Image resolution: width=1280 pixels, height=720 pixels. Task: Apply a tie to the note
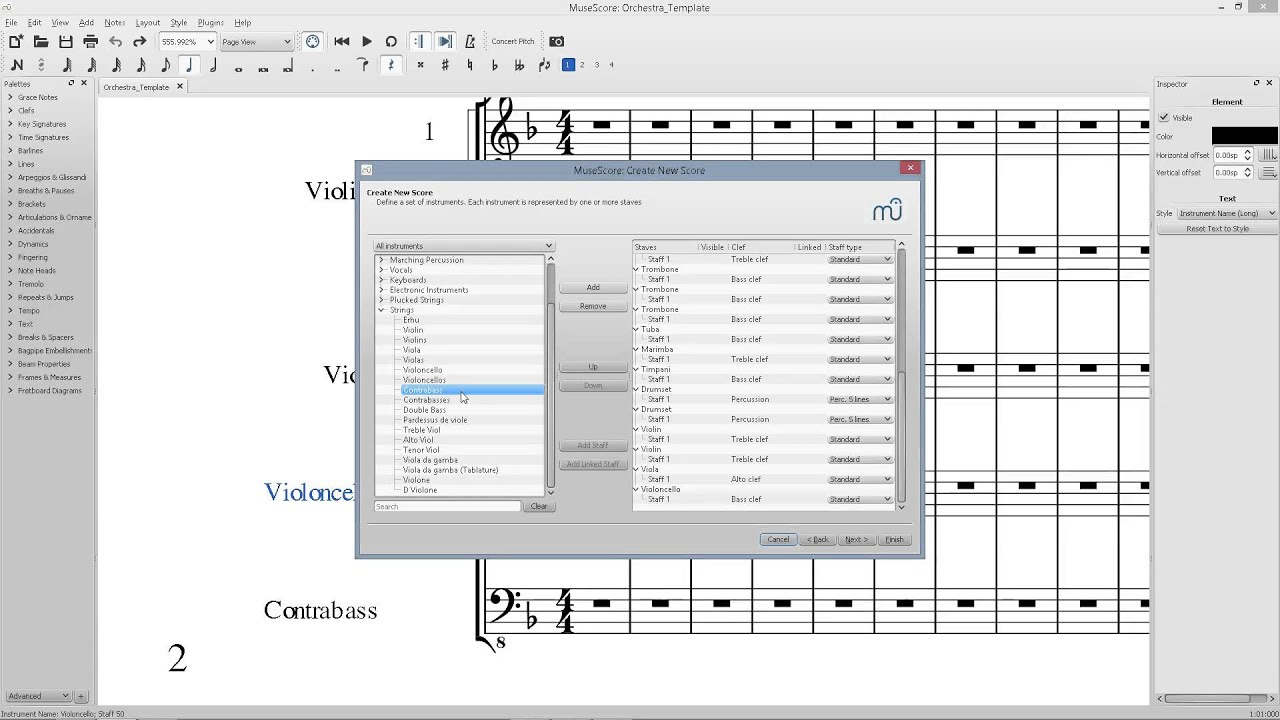pos(363,65)
